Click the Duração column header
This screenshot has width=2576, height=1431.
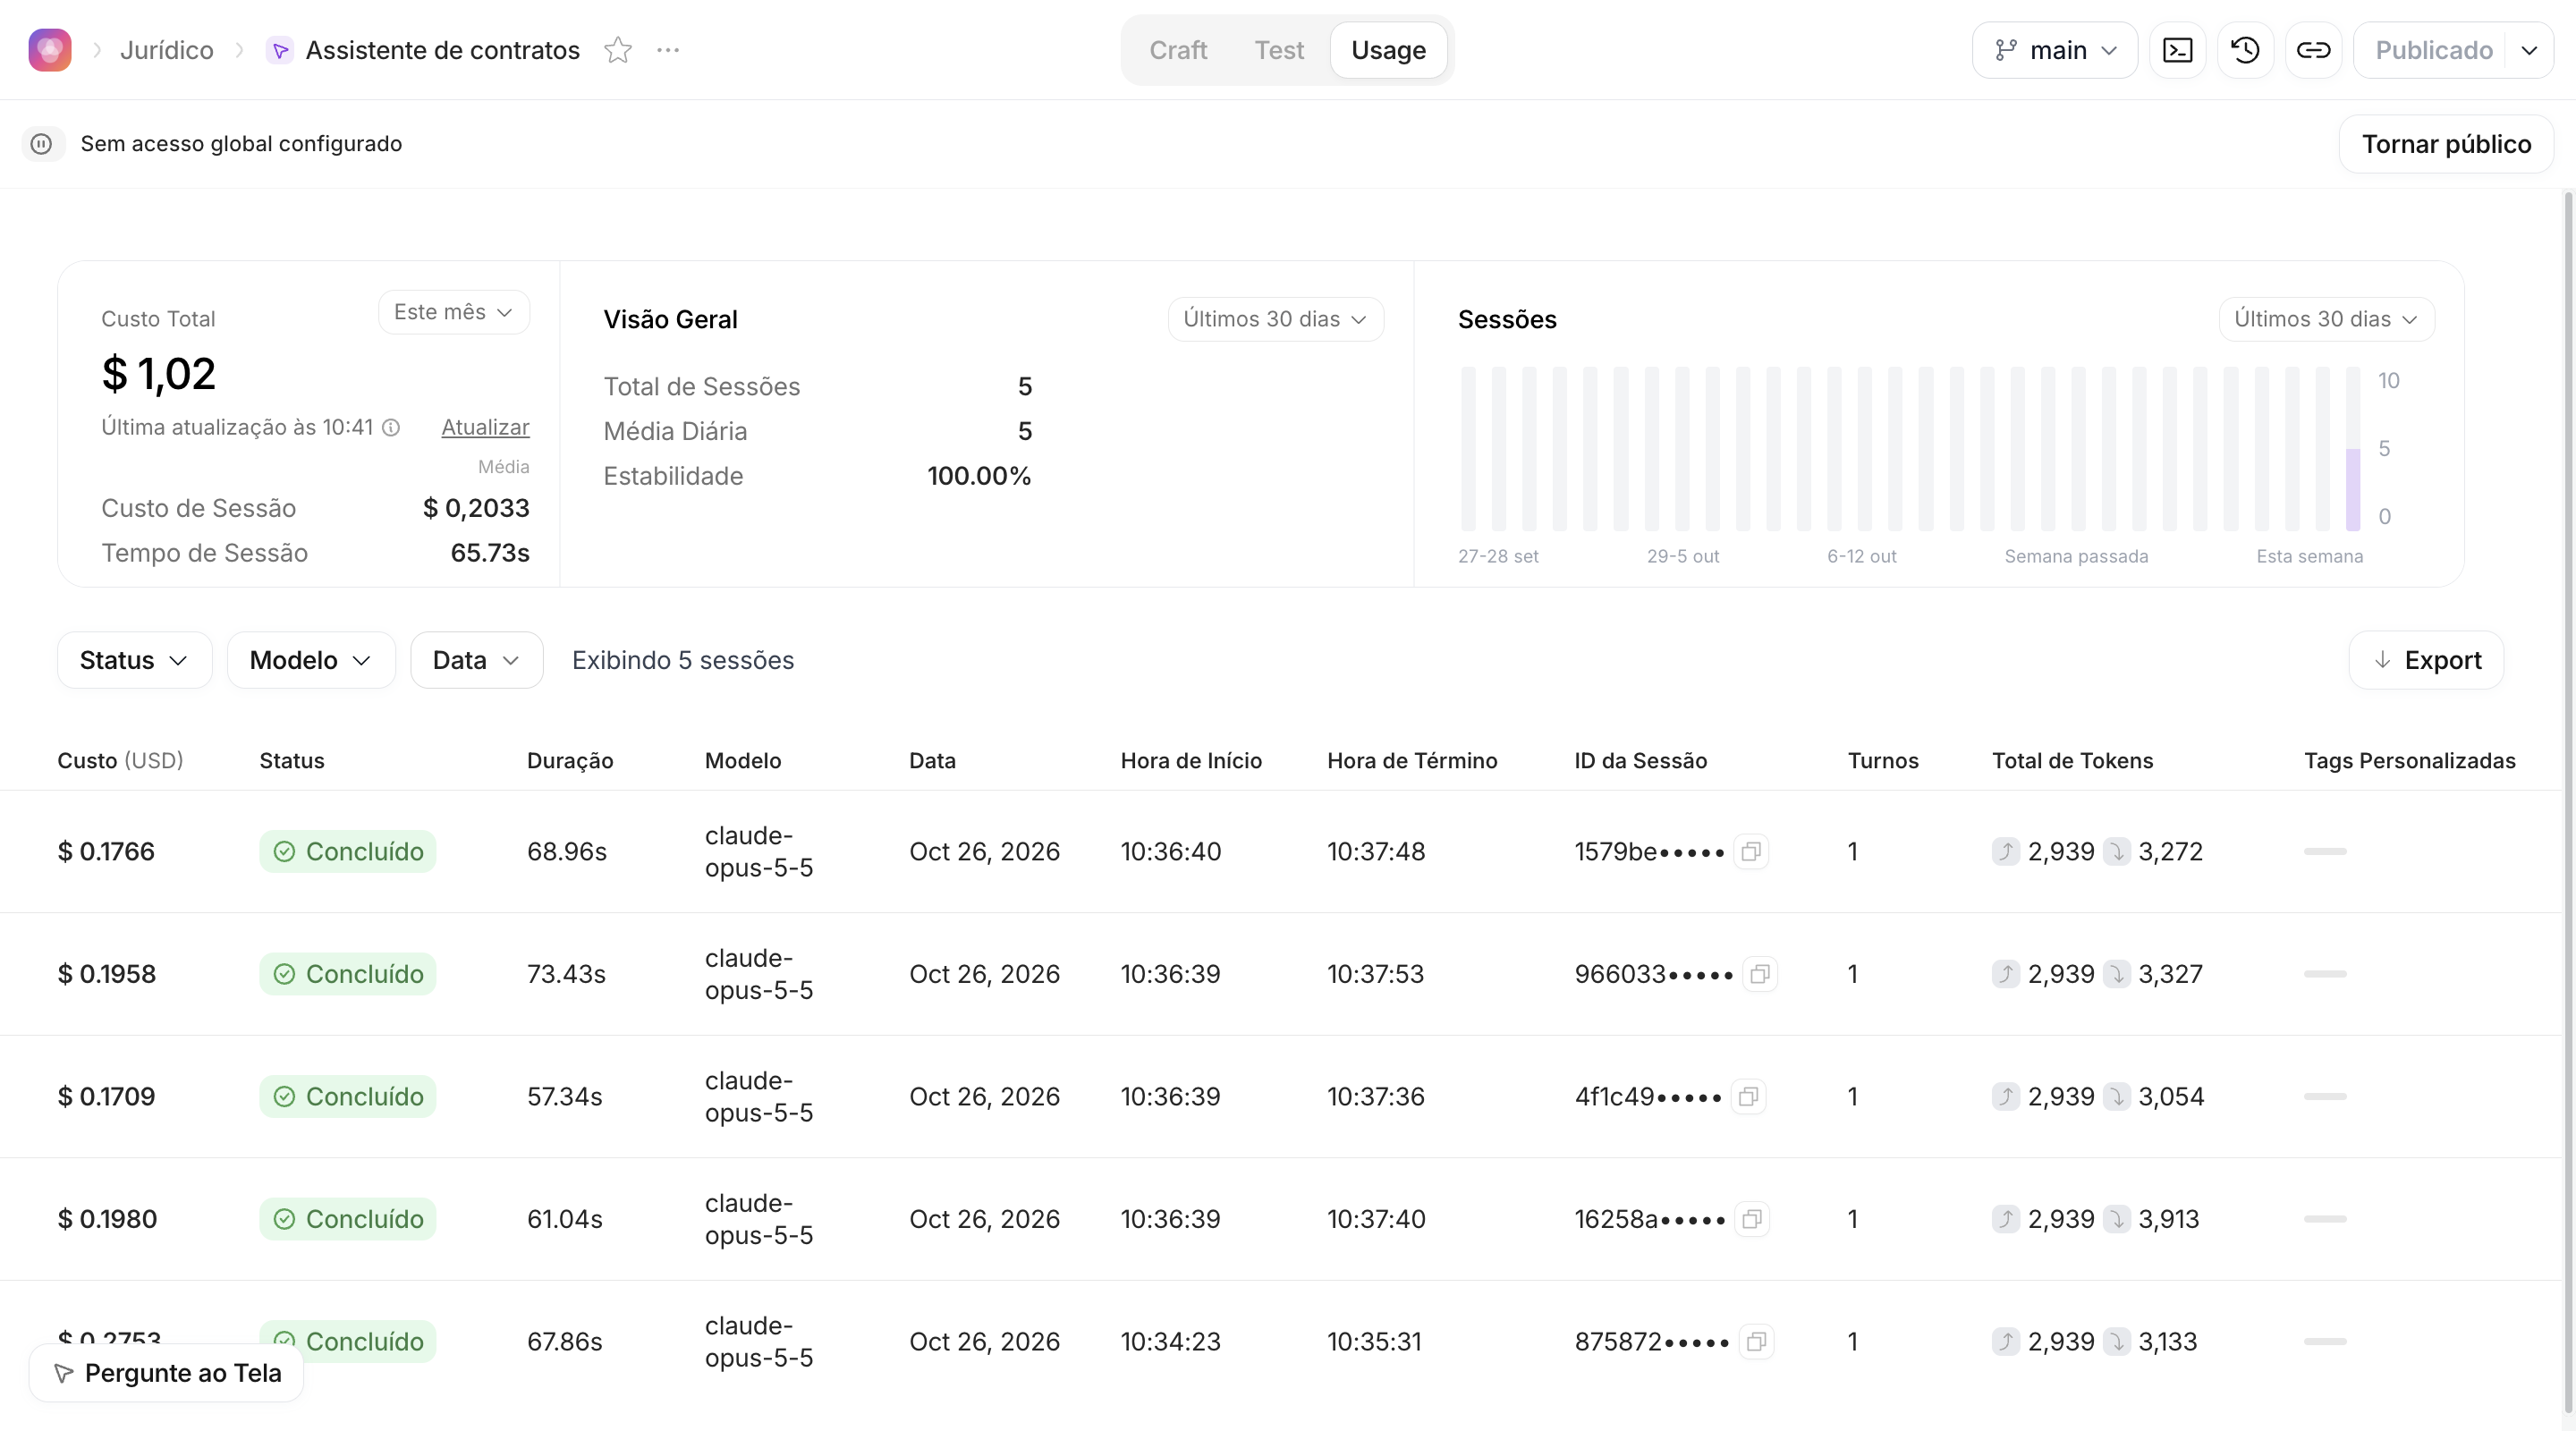570,761
